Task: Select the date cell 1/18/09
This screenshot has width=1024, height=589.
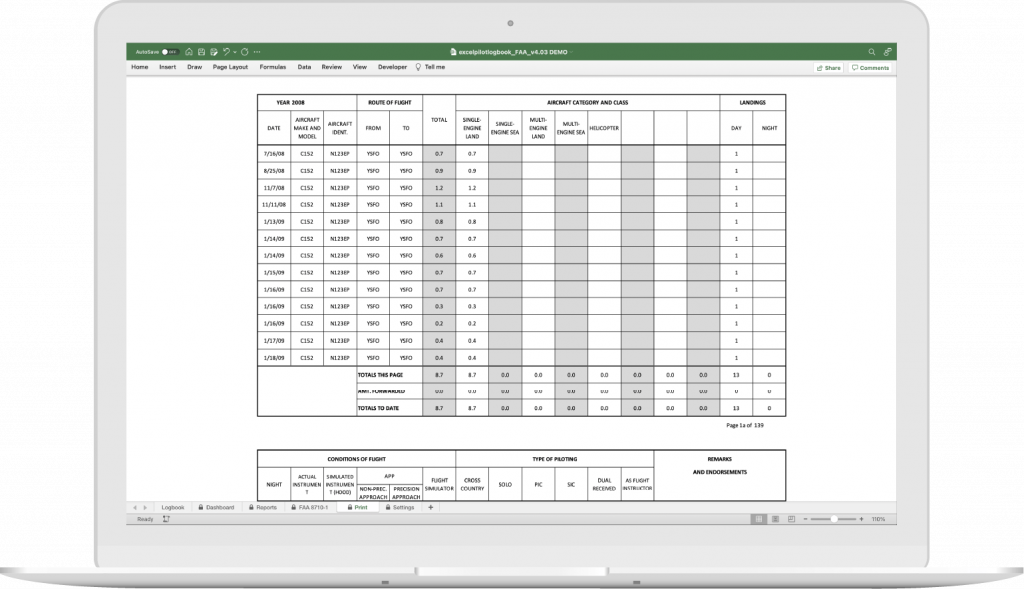Action: pyautogui.click(x=274, y=358)
